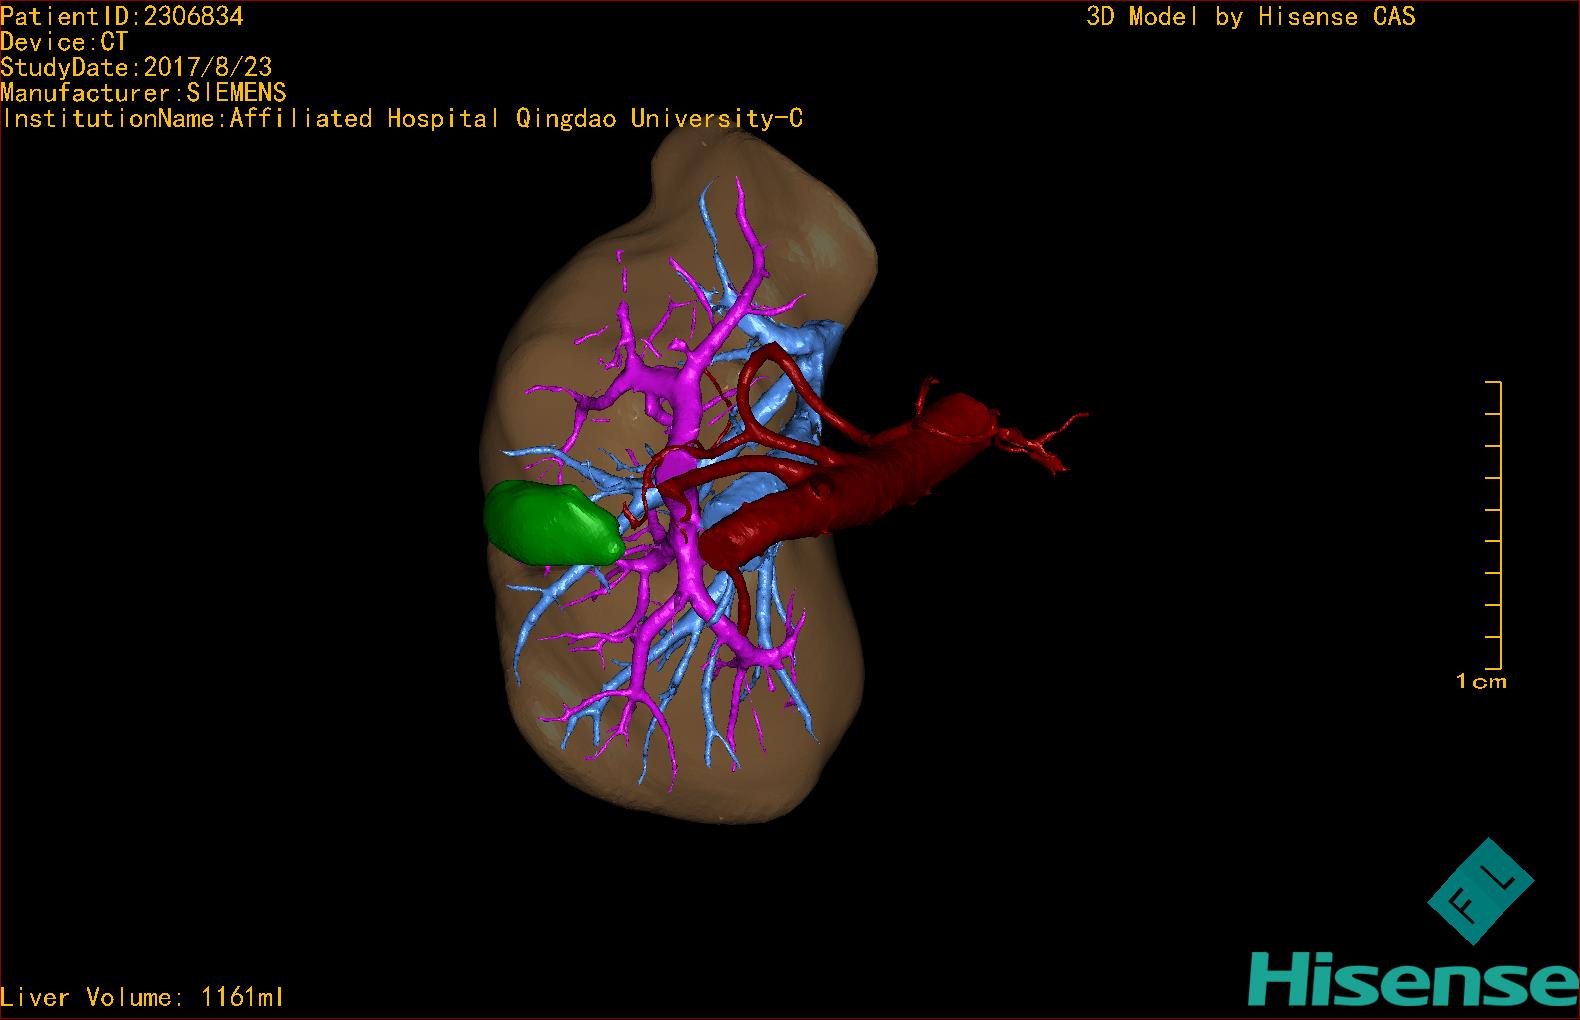Click the "Manufacturer:SIEMENS" text
Screen dimensions: 1580x1020
[143, 93]
